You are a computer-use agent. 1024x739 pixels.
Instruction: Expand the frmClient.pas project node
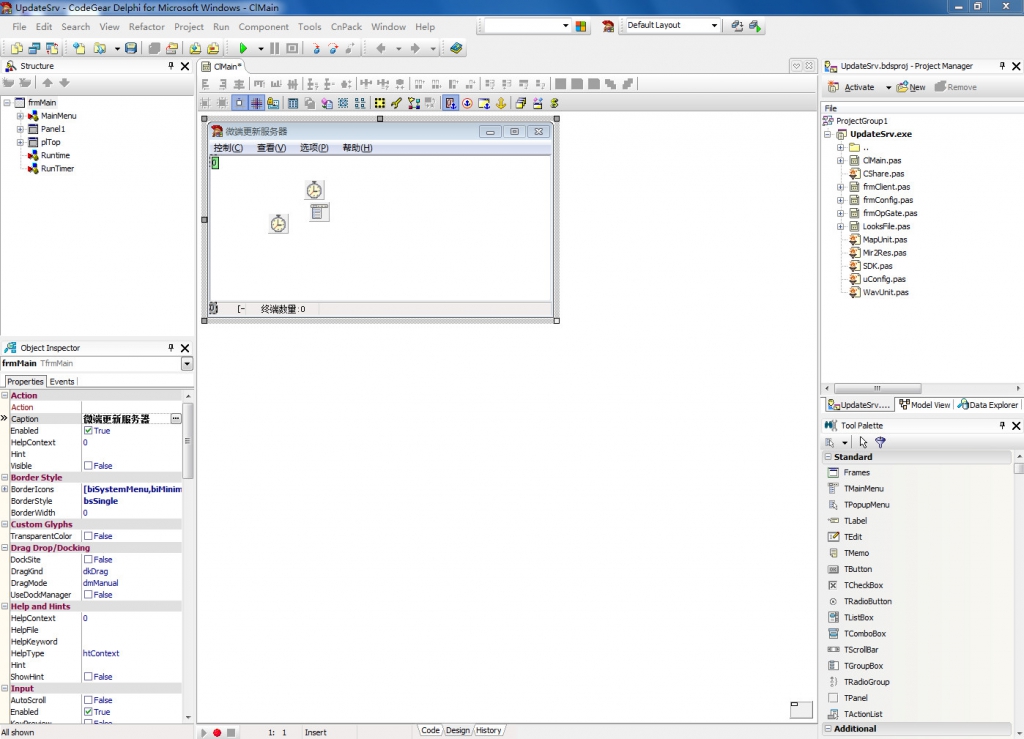(x=841, y=187)
